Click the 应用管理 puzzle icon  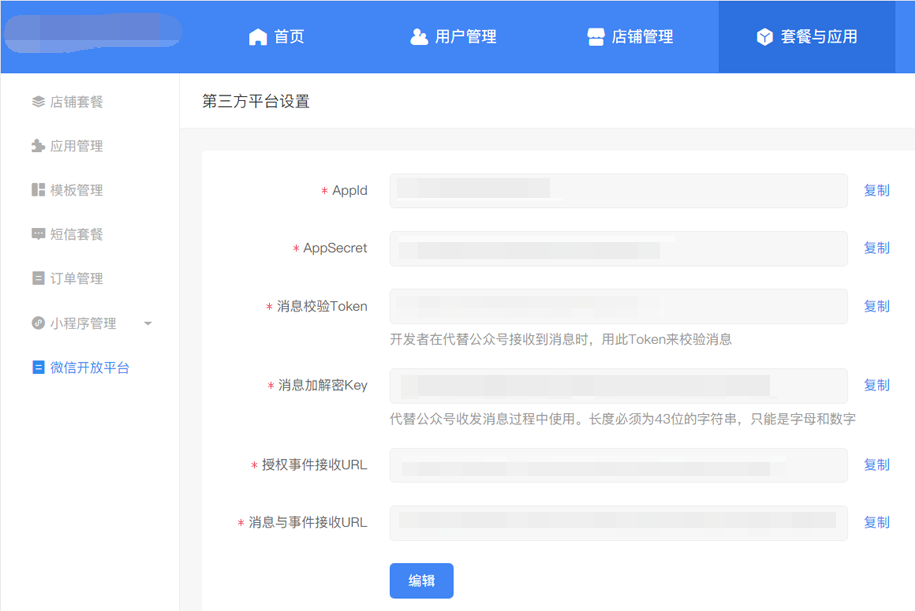[38, 146]
